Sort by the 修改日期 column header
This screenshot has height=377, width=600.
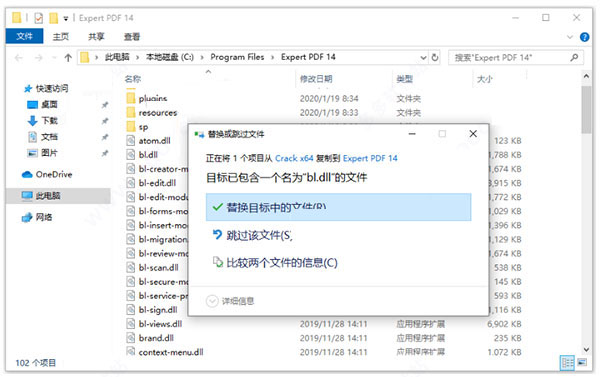point(316,79)
